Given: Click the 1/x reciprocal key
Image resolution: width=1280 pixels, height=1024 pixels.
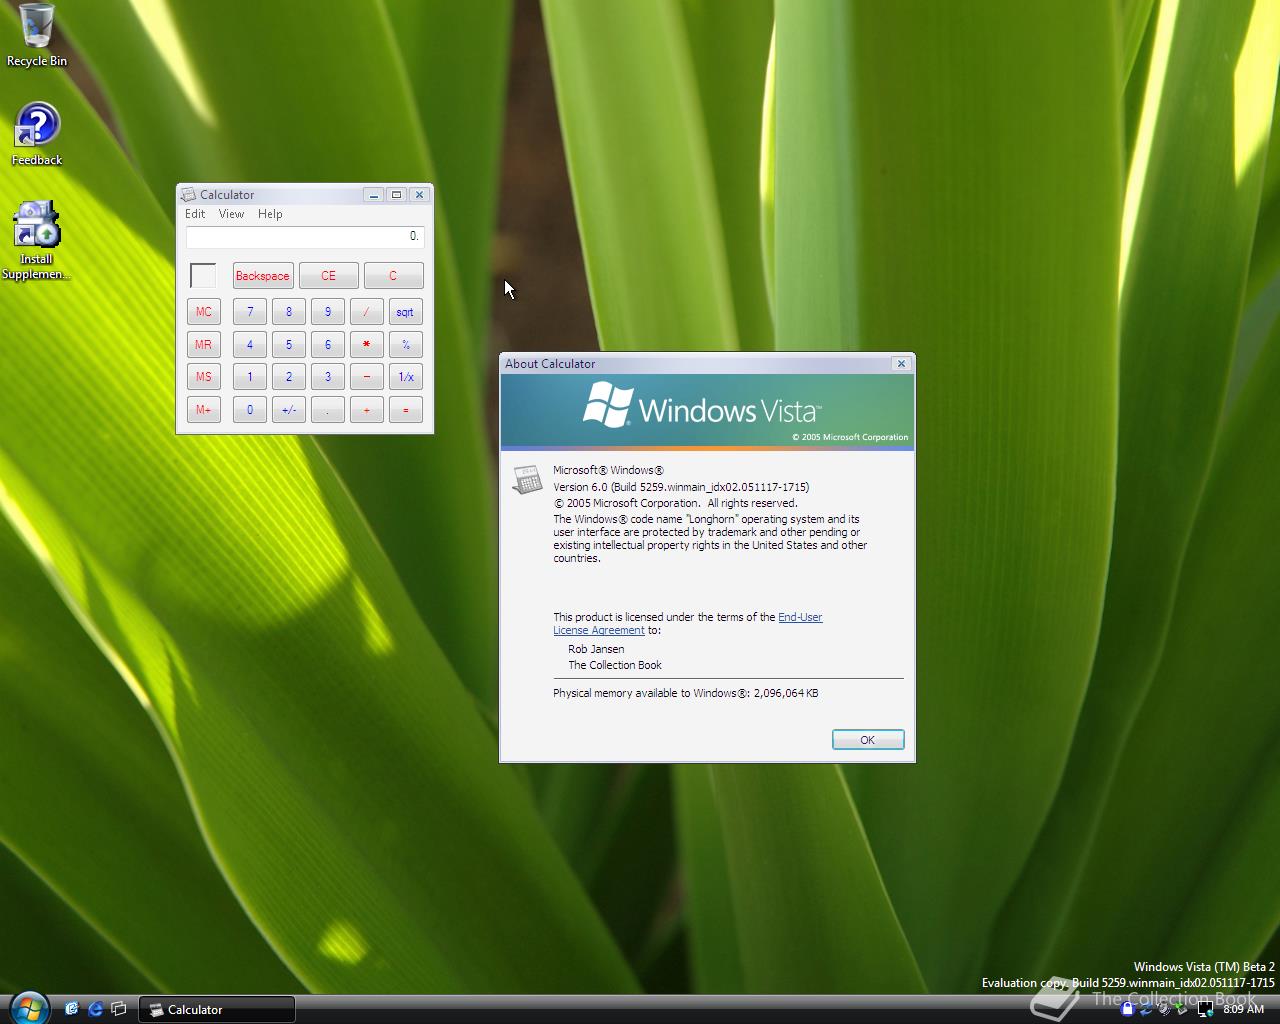Looking at the screenshot, I should click(406, 377).
